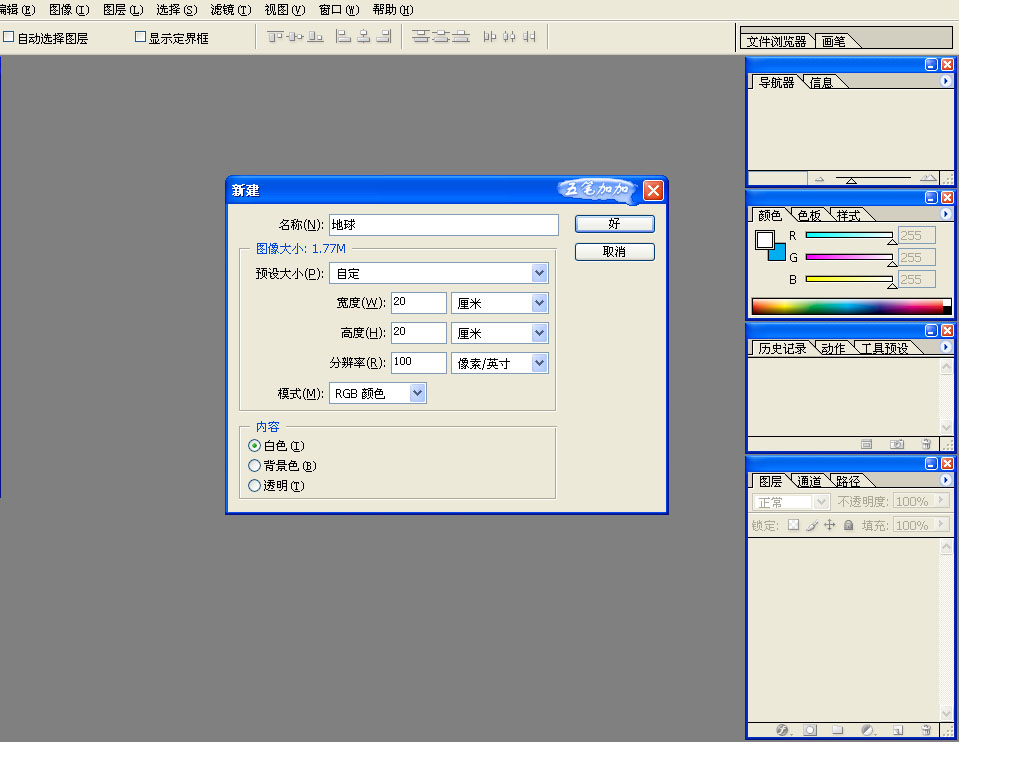This screenshot has height=768, width=1024.
Task: Switch to the 动作 tab
Action: (833, 349)
